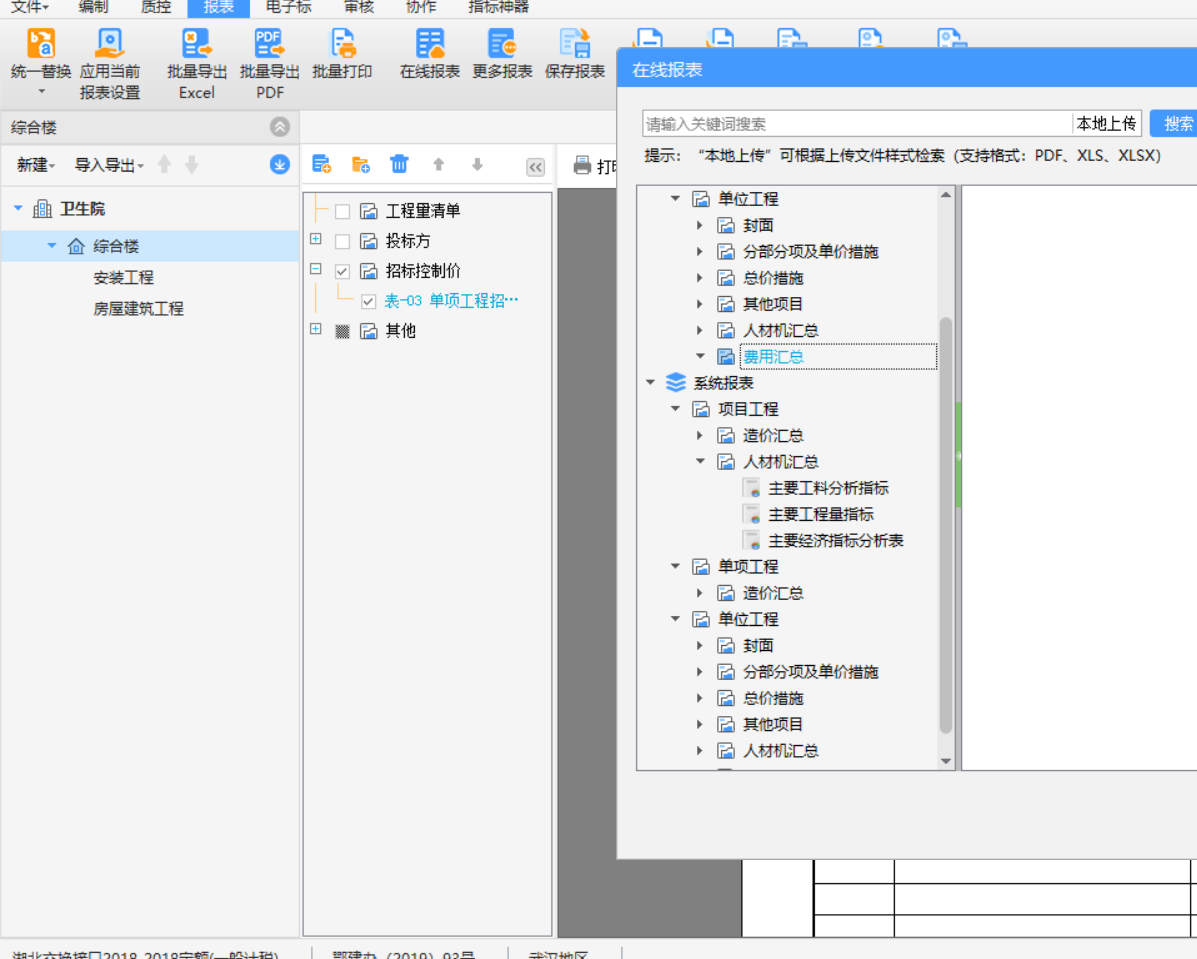Click the green splitter handle beside tree
The width and height of the screenshot is (1197, 959).
click(958, 456)
